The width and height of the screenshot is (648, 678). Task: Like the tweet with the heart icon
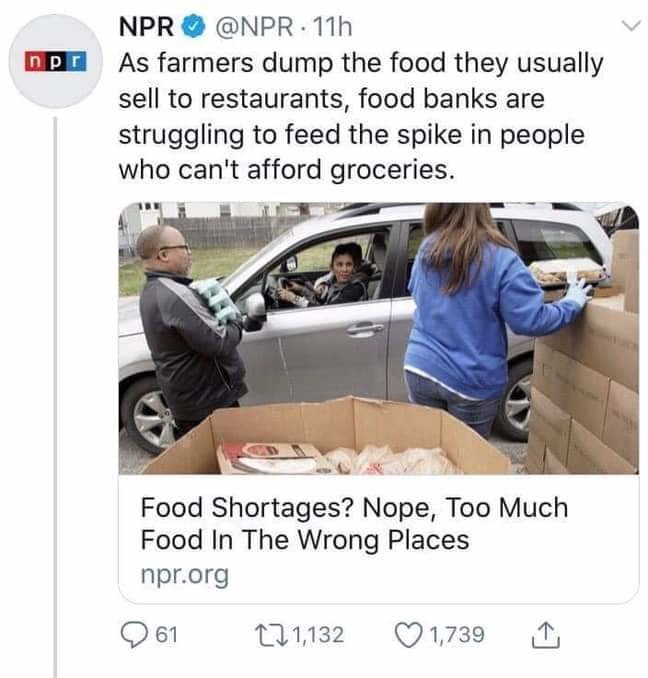pyautogui.click(x=409, y=635)
